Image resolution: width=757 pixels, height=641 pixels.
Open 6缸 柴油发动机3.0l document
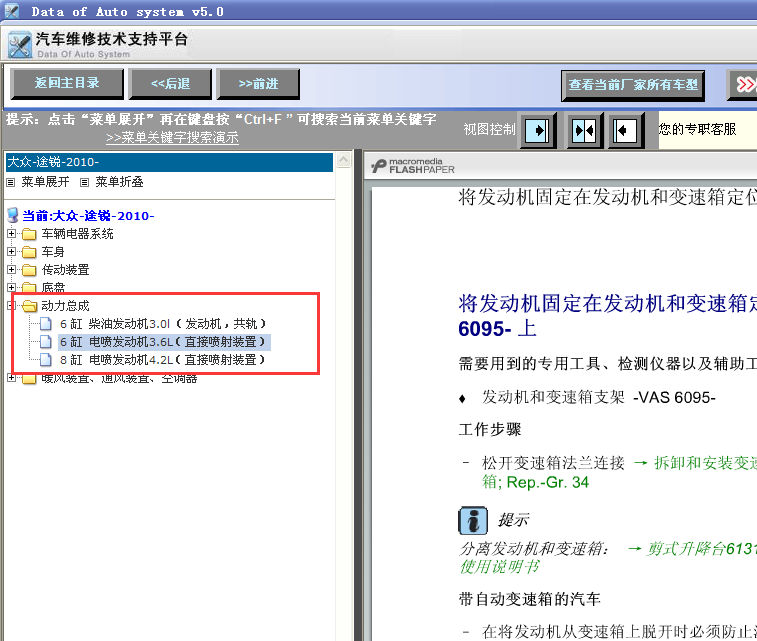[x=163, y=324]
